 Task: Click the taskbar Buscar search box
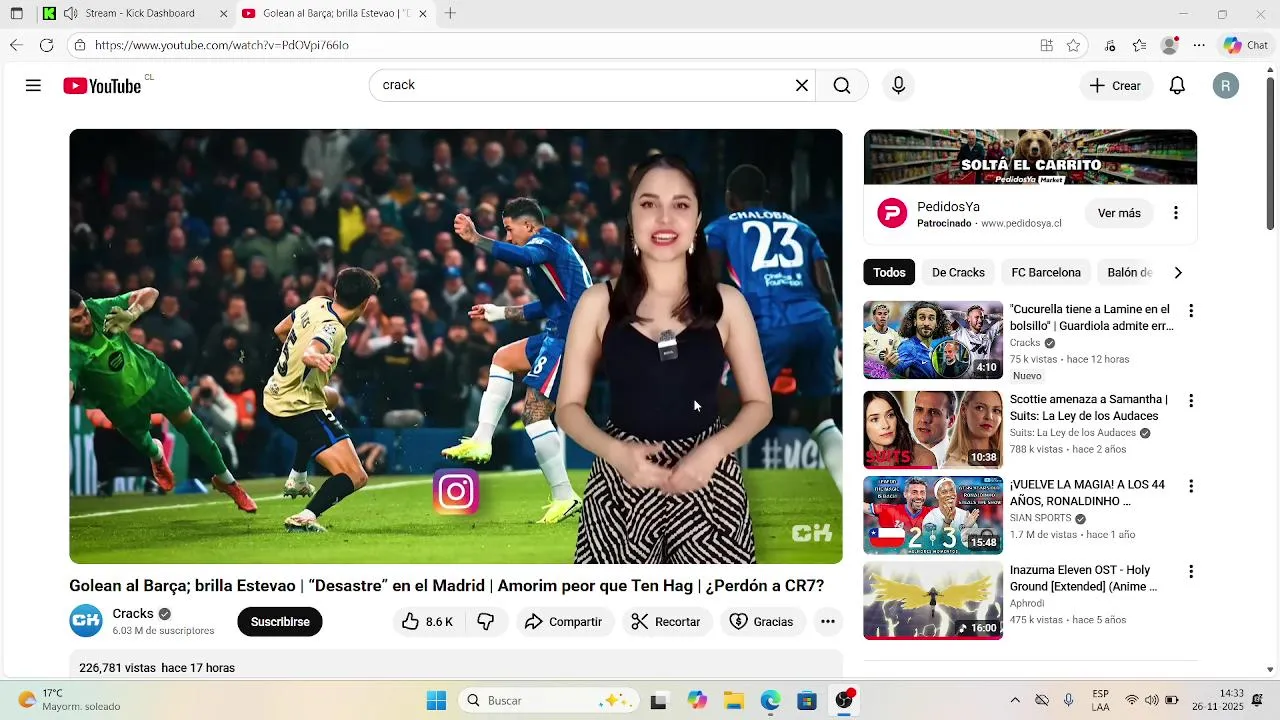coord(549,700)
